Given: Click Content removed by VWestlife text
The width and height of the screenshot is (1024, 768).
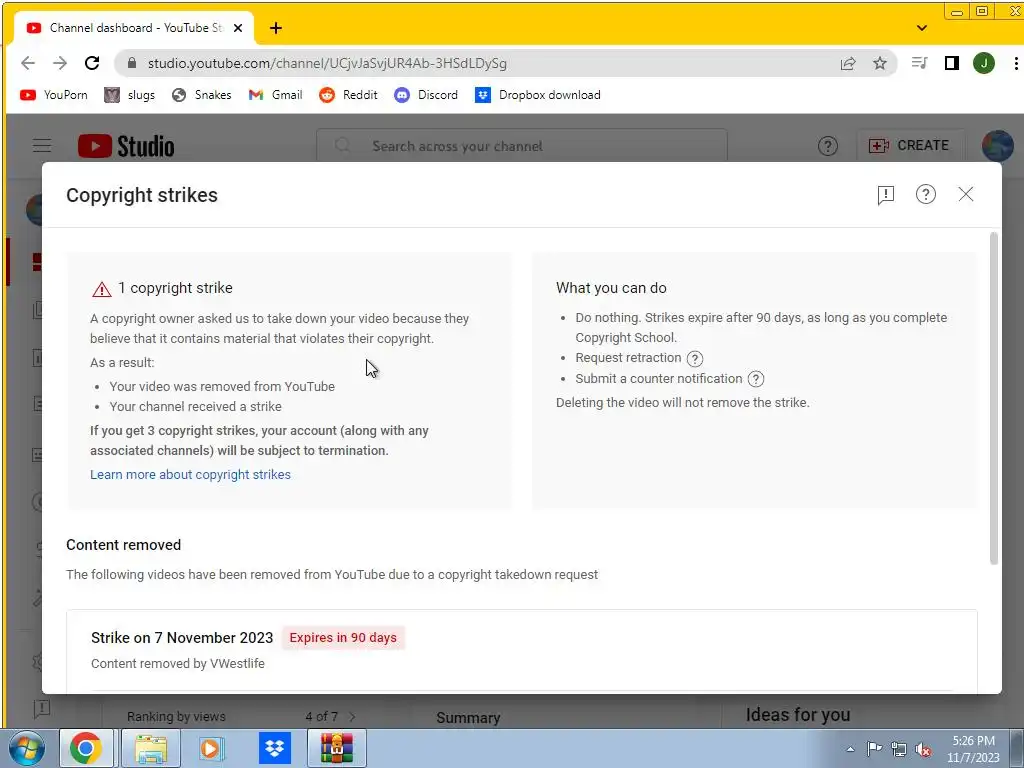Looking at the screenshot, I should [x=178, y=664].
